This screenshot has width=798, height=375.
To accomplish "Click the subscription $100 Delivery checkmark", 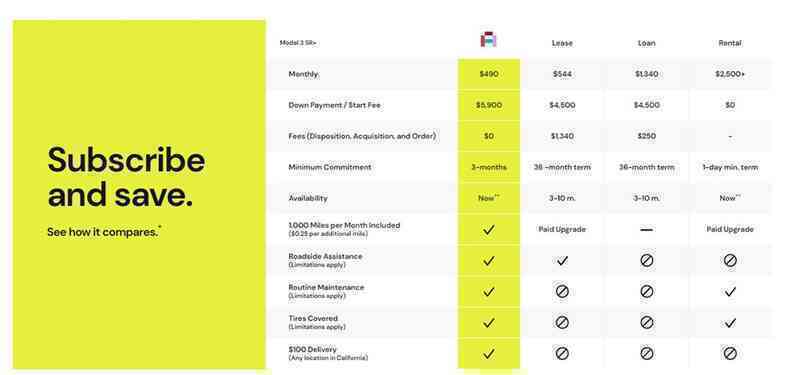I will click(x=489, y=354).
